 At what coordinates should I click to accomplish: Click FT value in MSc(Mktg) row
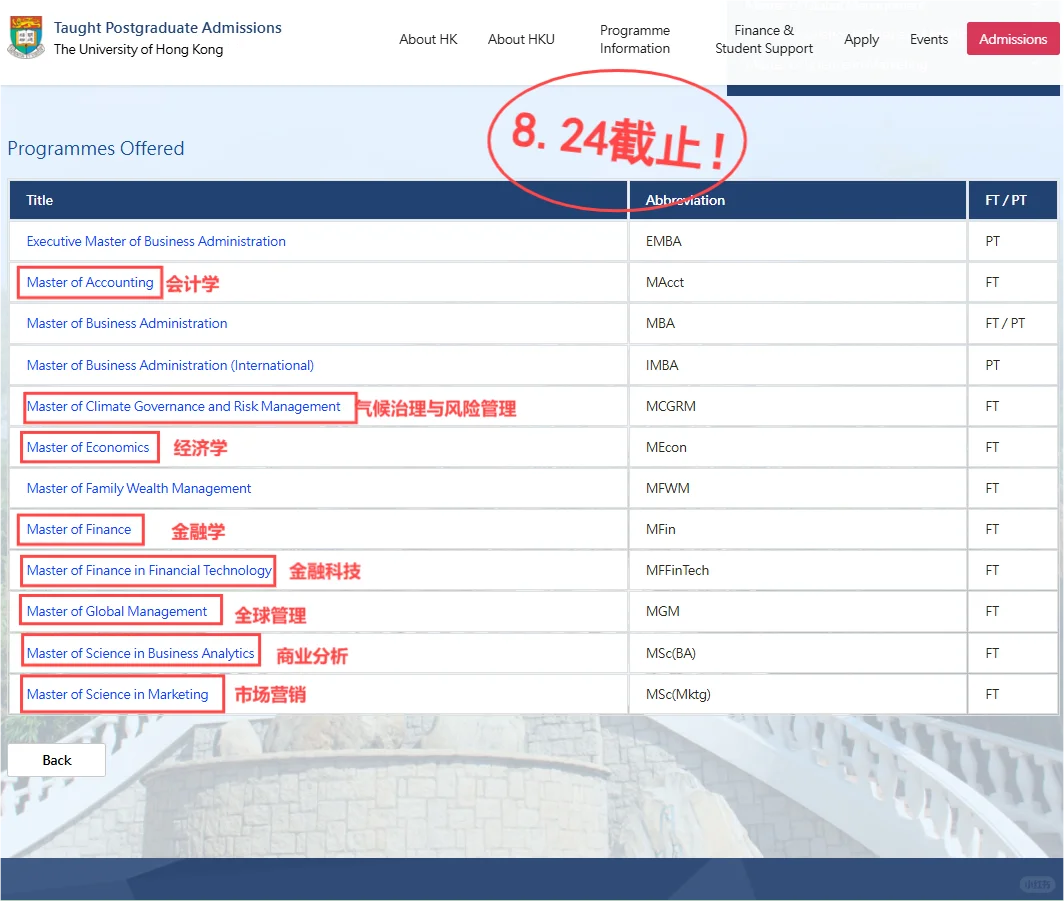coord(992,694)
